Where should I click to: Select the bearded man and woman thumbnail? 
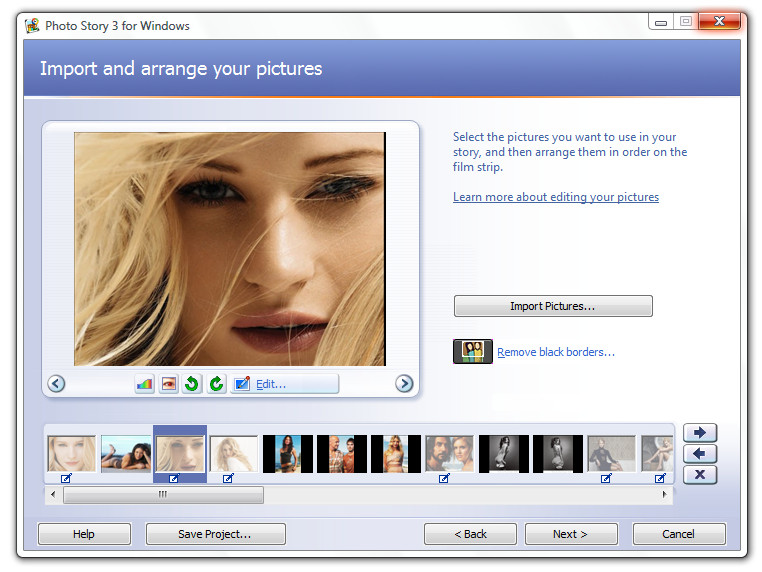click(450, 453)
